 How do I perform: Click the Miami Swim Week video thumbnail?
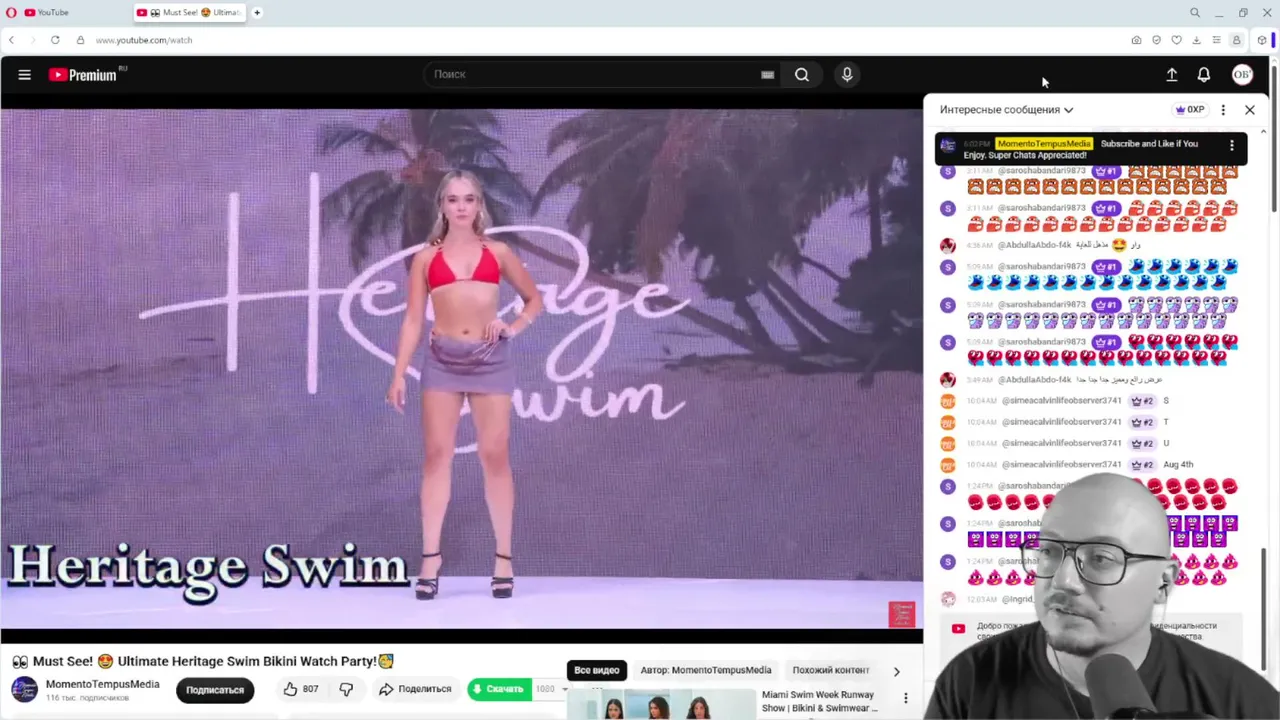click(661, 704)
